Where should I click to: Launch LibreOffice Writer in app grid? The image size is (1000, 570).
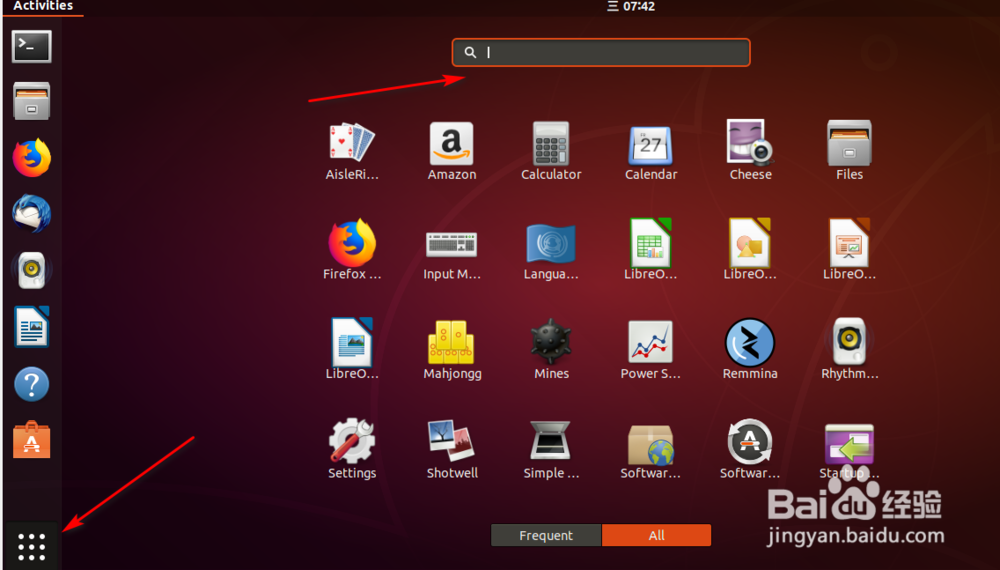click(352, 350)
